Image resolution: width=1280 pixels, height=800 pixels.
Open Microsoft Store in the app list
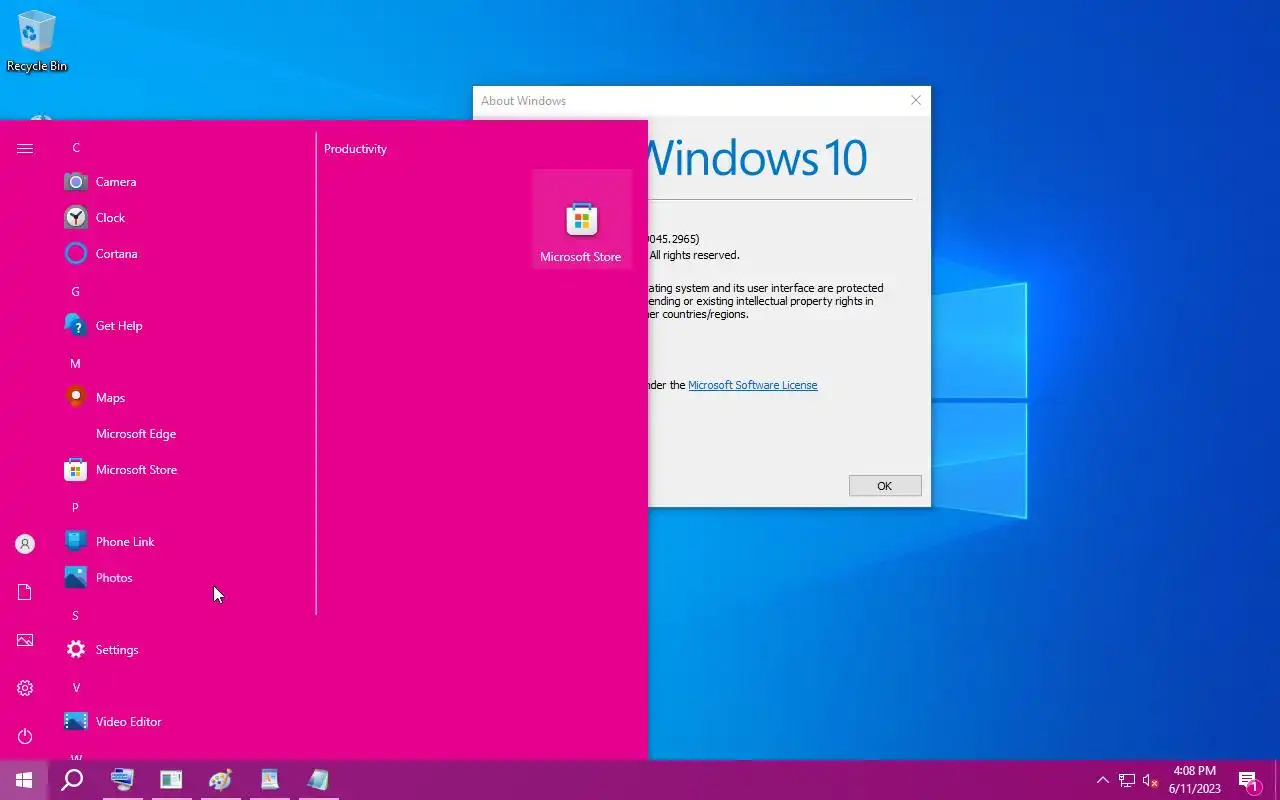click(186, 470)
